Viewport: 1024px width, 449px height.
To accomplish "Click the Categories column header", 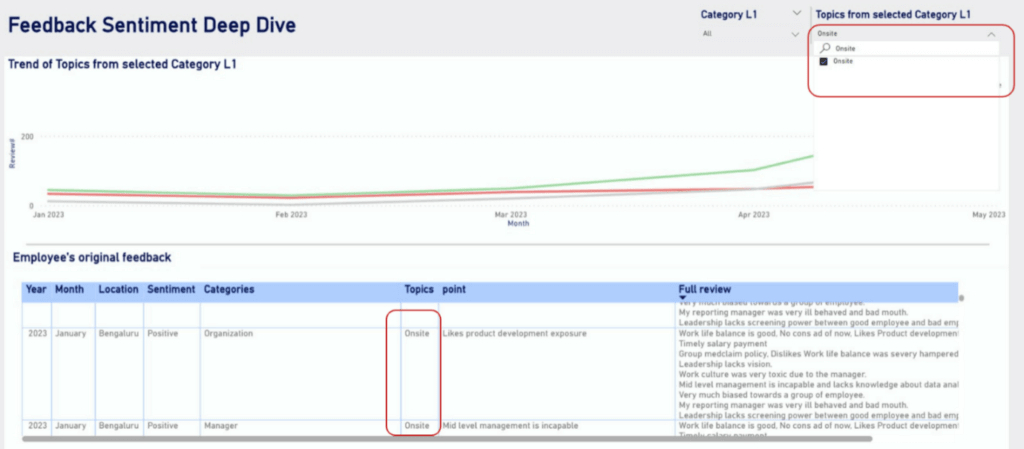I will (x=229, y=289).
